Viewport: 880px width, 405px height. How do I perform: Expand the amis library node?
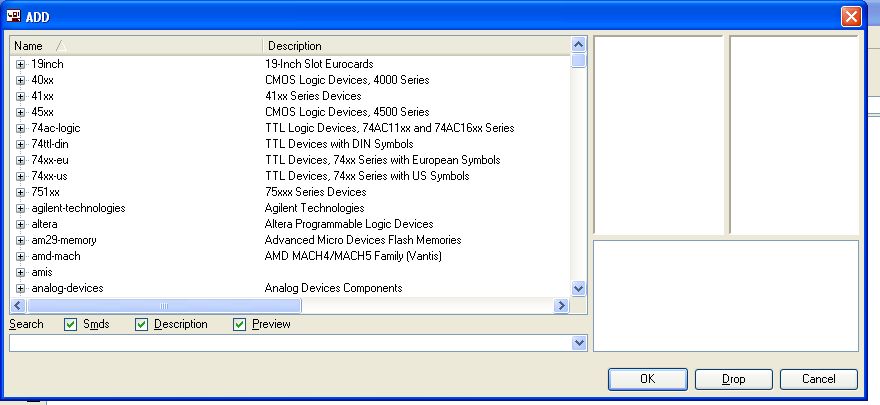click(x=21, y=273)
